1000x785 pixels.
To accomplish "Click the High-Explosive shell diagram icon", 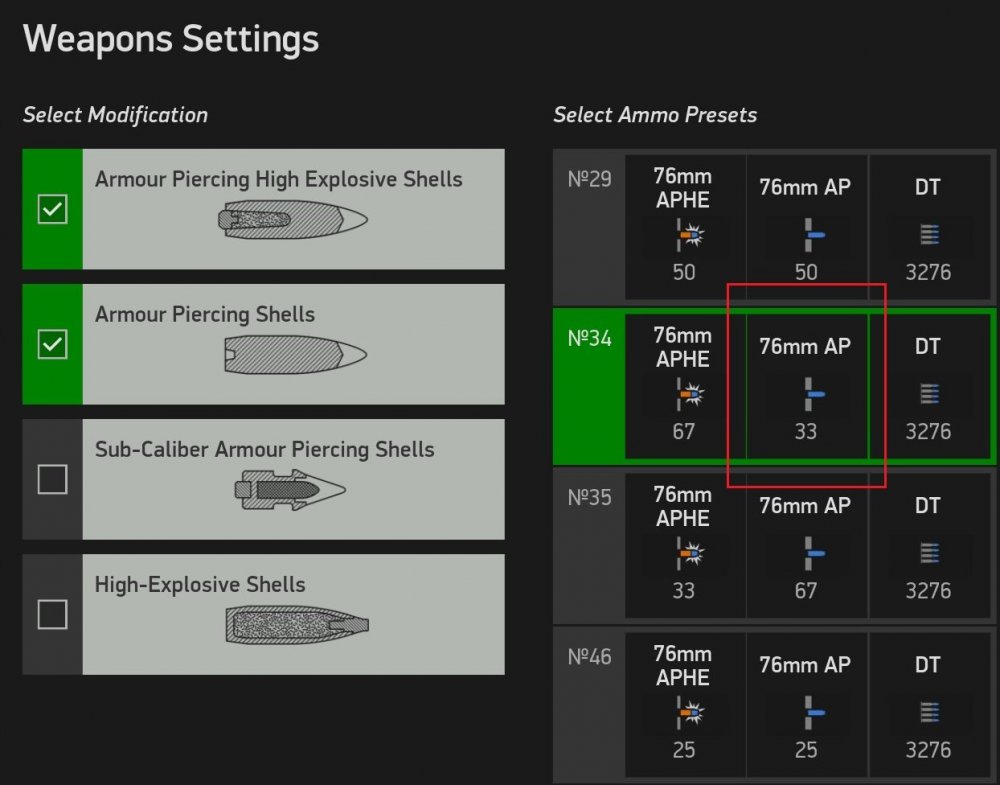I will (296, 625).
